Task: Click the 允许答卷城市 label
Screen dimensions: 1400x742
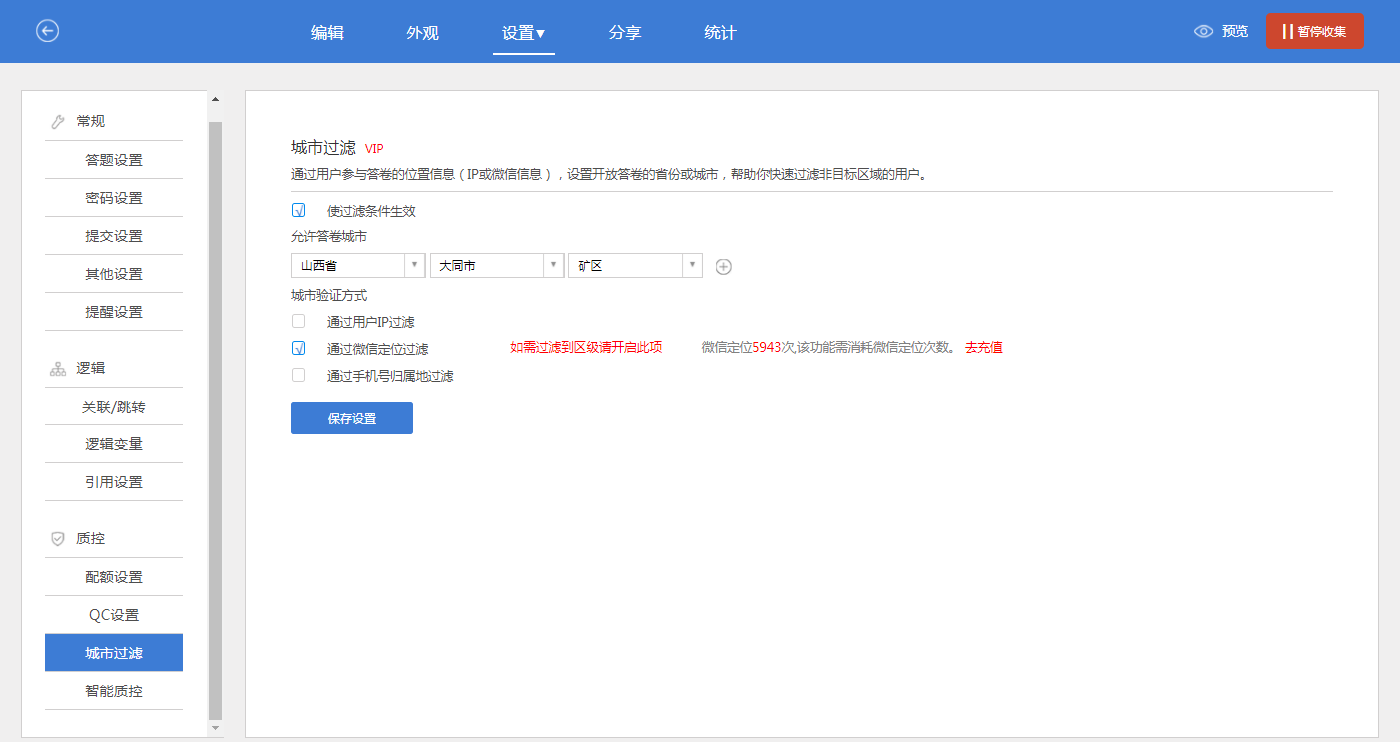Action: 329,237
